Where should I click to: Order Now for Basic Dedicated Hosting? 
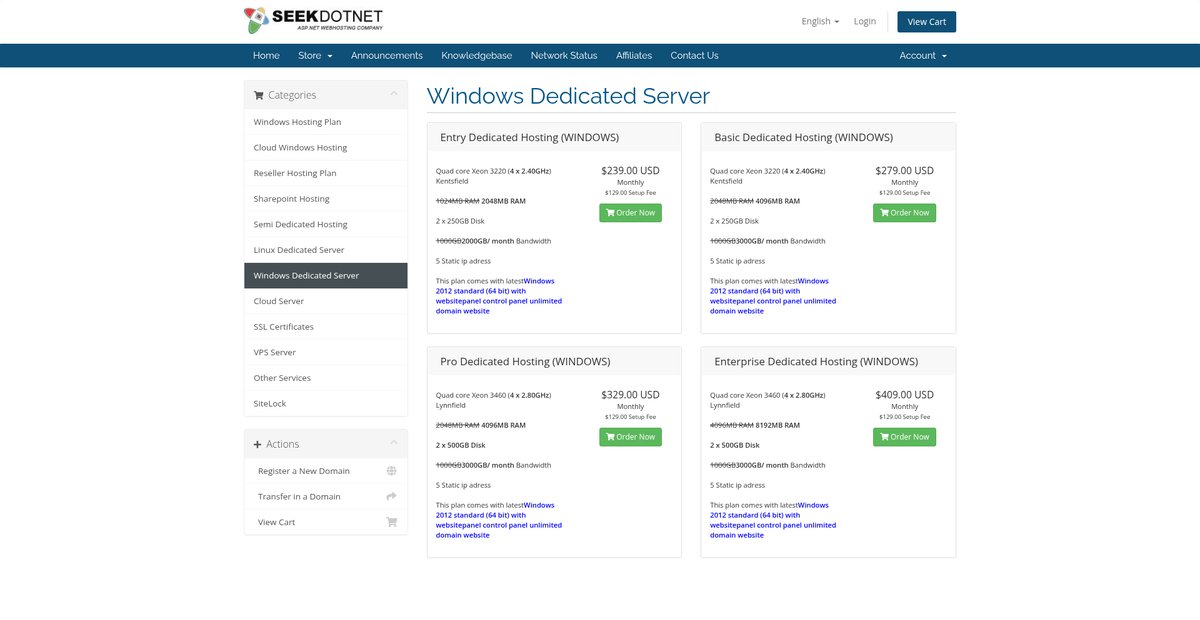(904, 213)
